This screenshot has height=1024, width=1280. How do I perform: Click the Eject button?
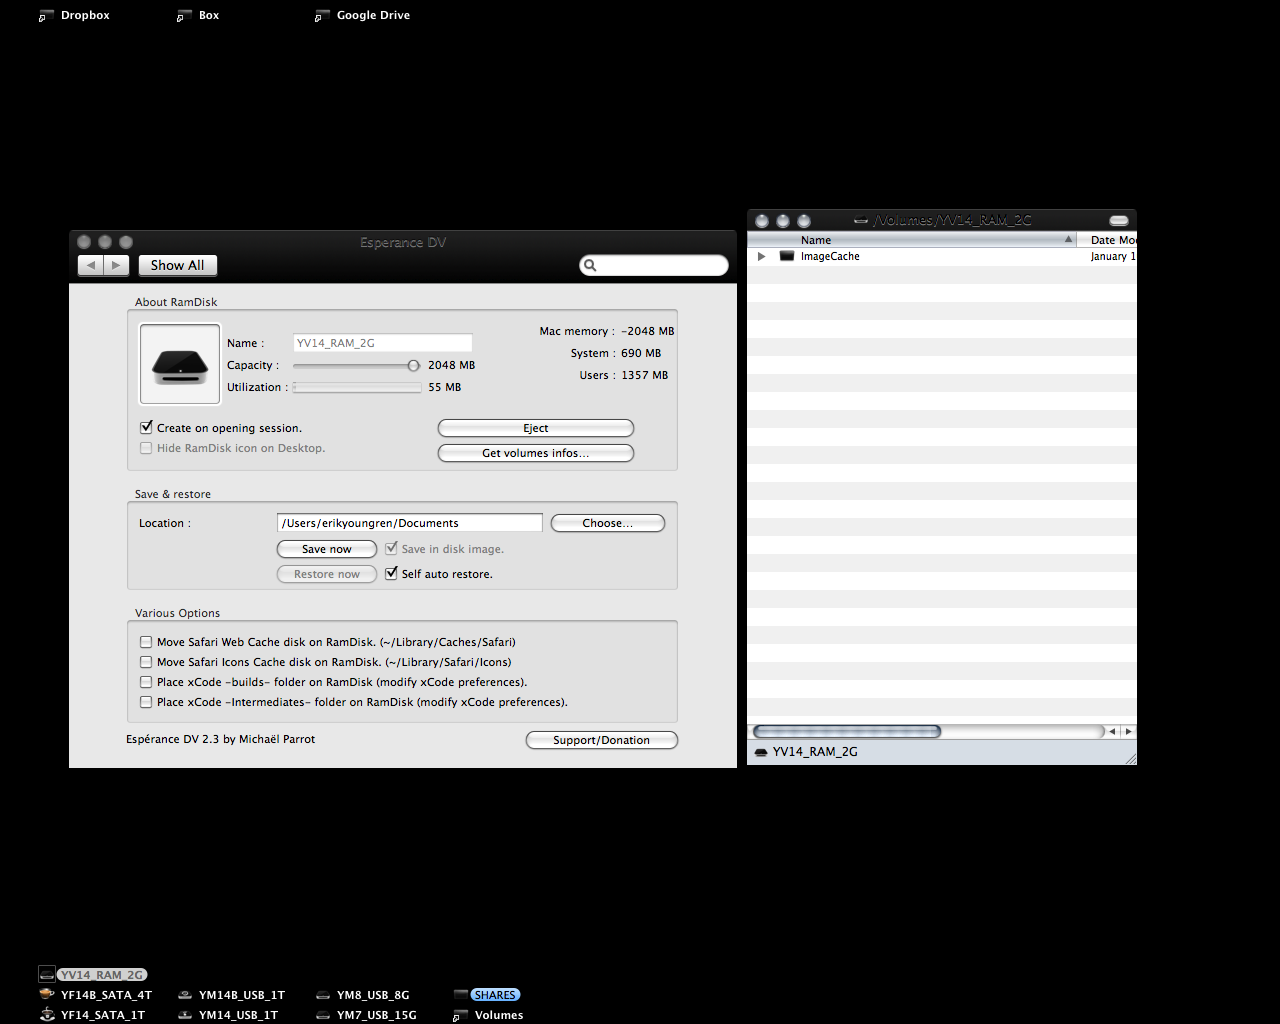(x=536, y=428)
